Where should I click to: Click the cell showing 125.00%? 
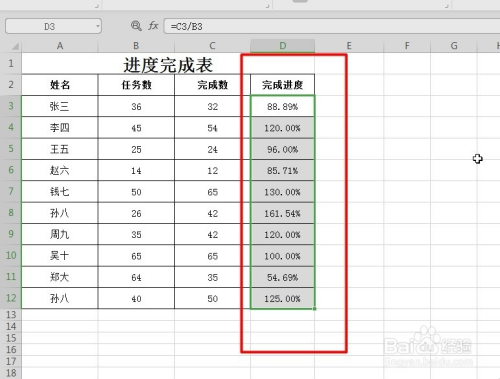282,298
